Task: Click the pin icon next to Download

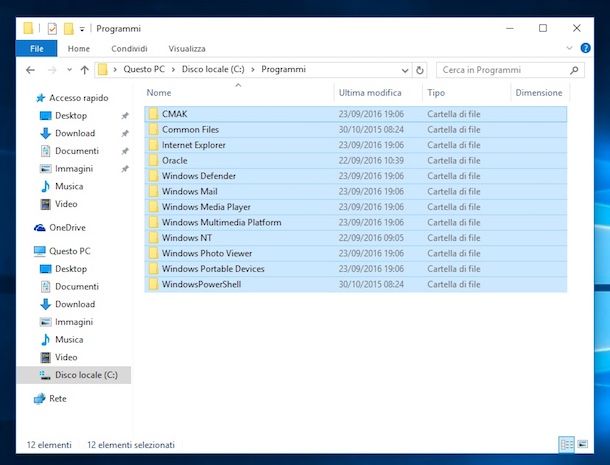Action: pyautogui.click(x=125, y=133)
